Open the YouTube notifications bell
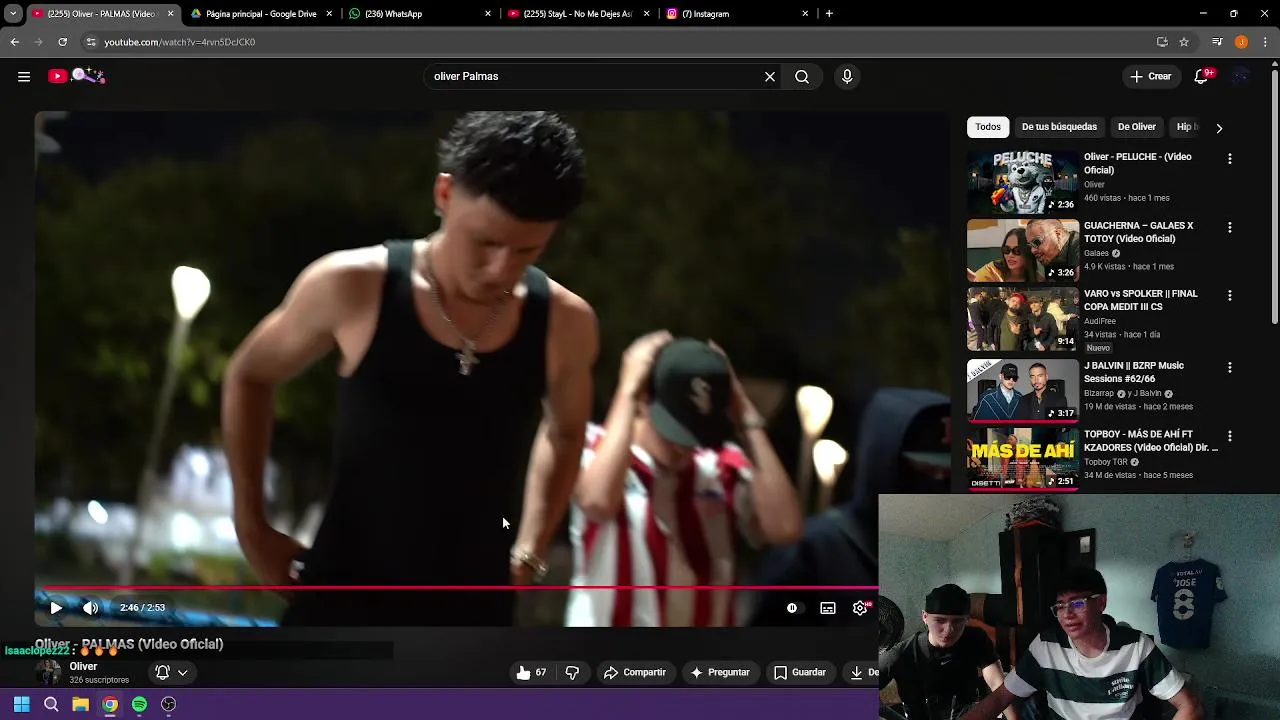The height and width of the screenshot is (720, 1280). coord(1202,76)
